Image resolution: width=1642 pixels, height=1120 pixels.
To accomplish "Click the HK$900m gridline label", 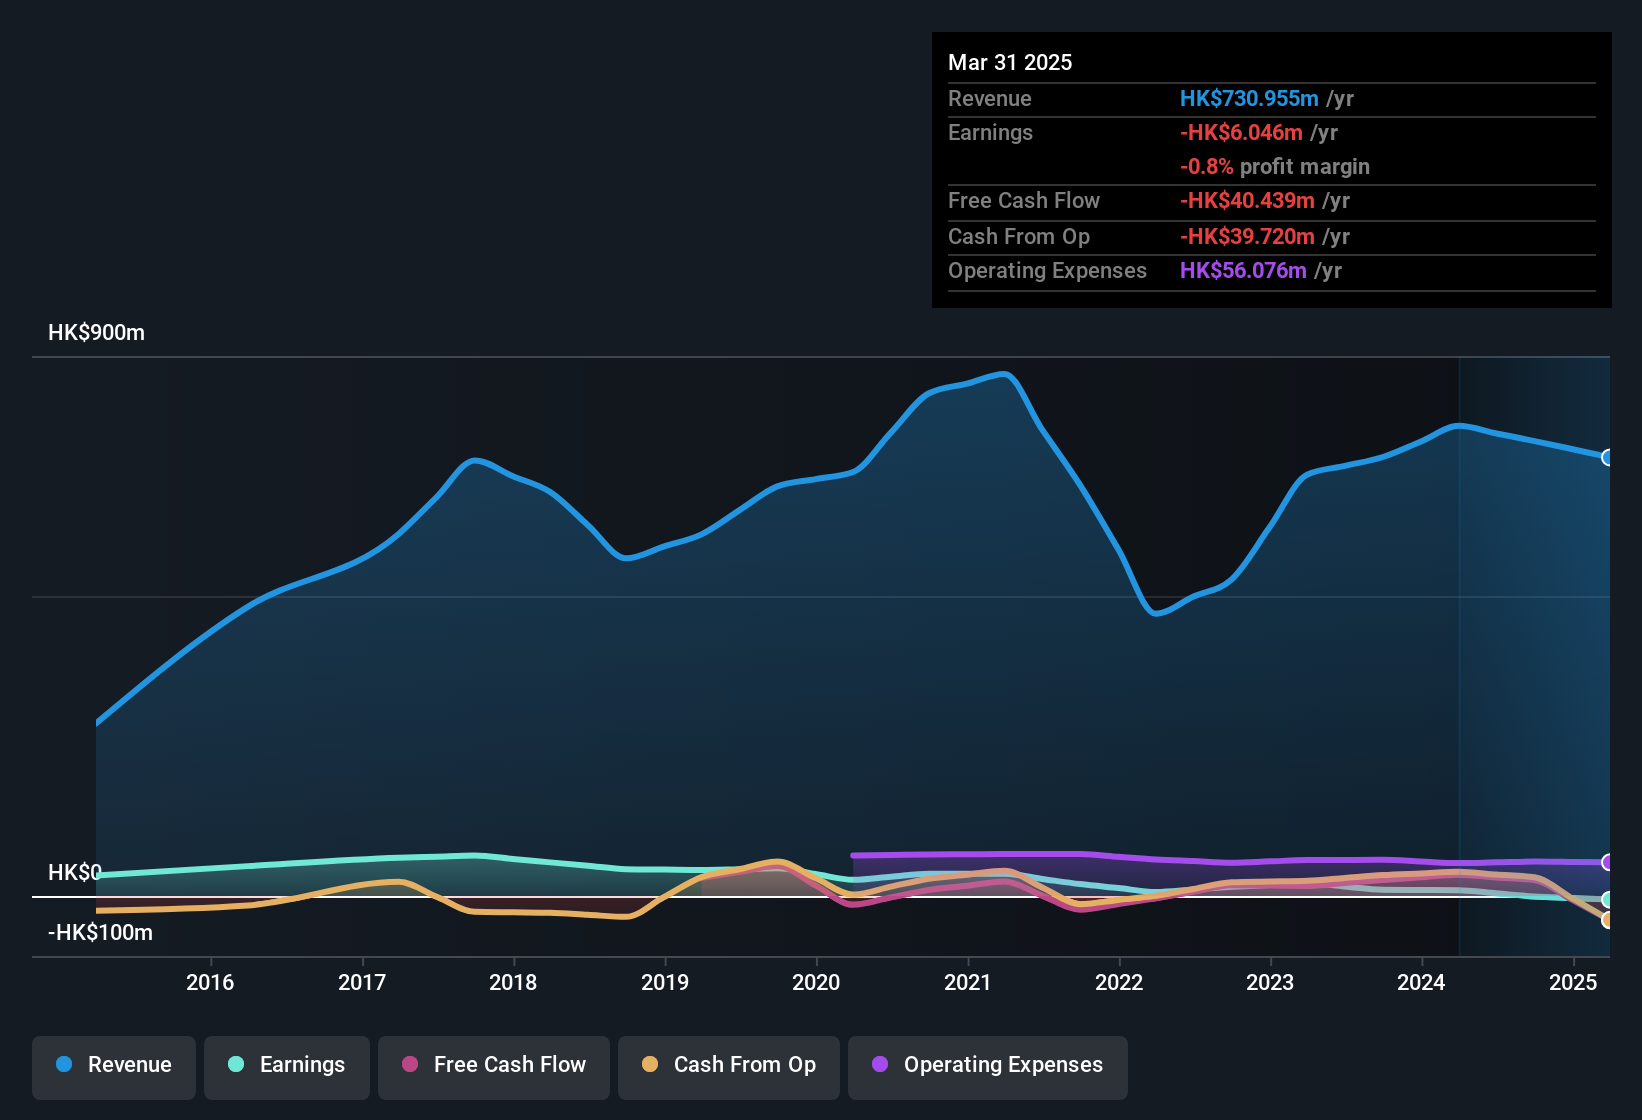I will [96, 332].
